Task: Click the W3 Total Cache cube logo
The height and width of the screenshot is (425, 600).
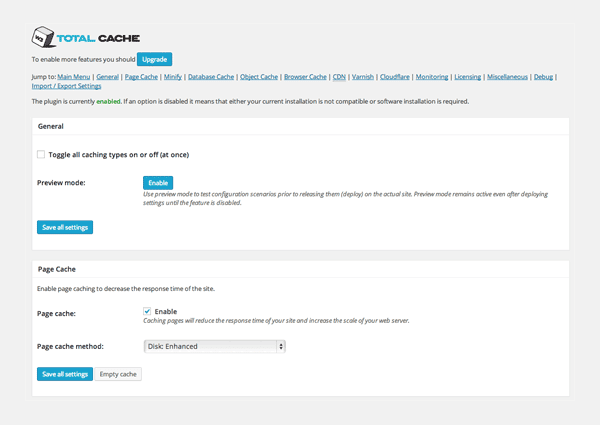Action: pyautogui.click(x=43, y=37)
